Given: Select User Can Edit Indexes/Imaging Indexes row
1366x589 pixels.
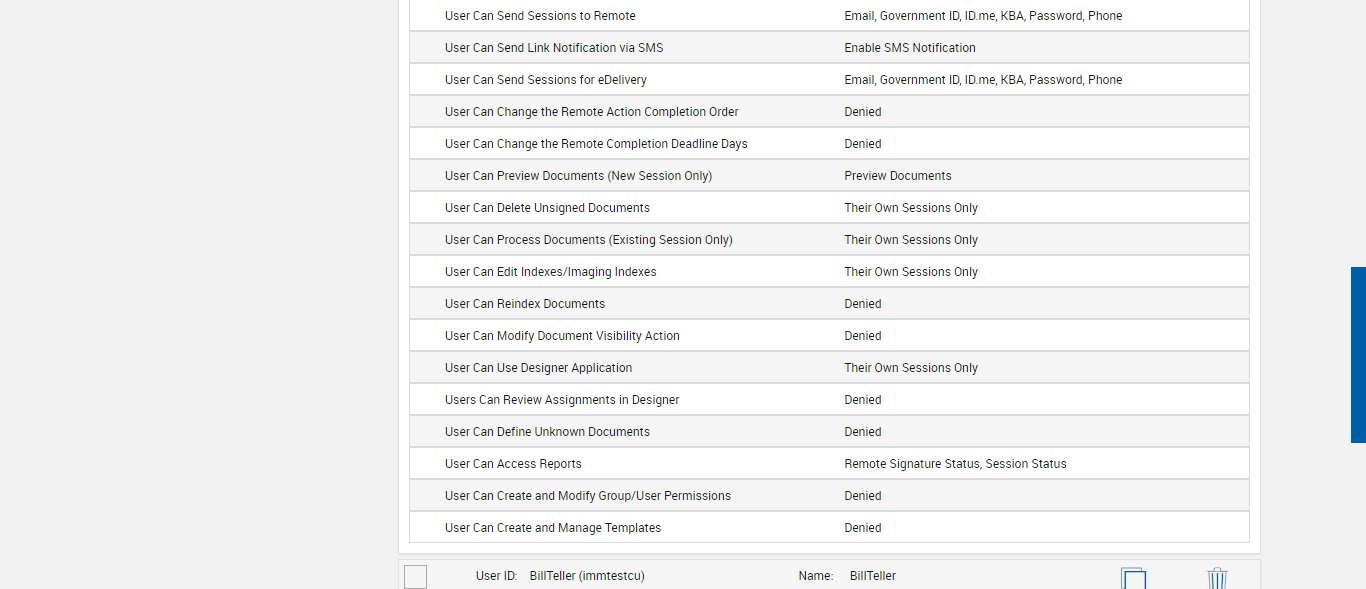Looking at the screenshot, I should pos(551,272).
